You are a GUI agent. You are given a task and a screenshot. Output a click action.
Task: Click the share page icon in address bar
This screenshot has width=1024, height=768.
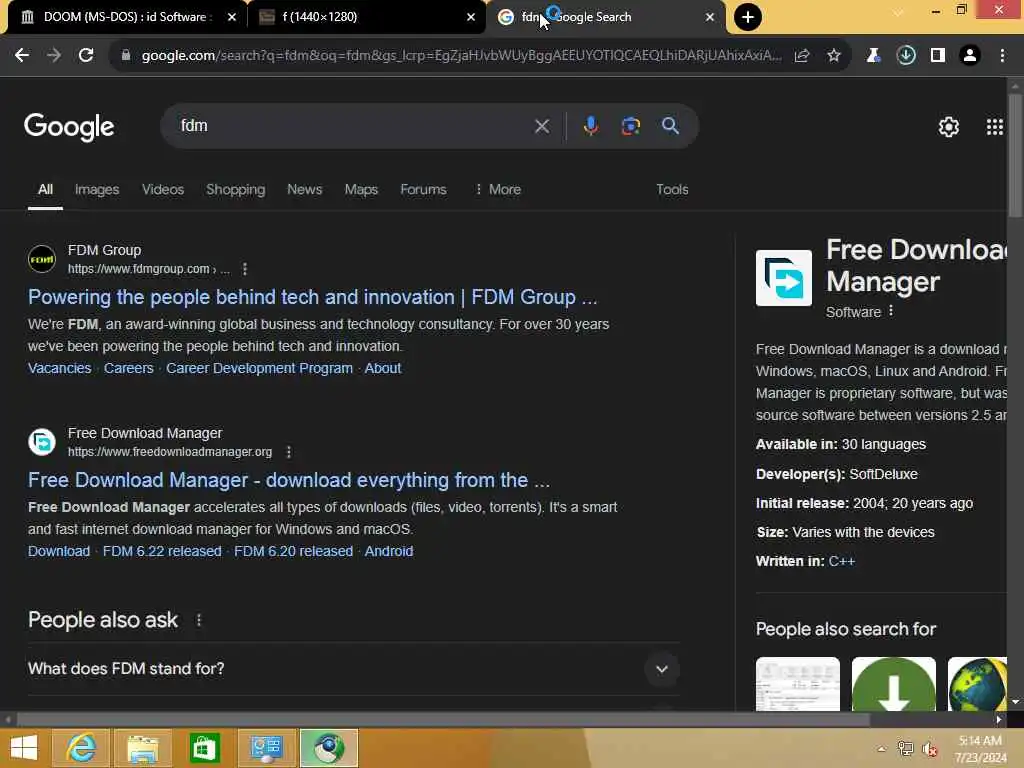point(802,56)
